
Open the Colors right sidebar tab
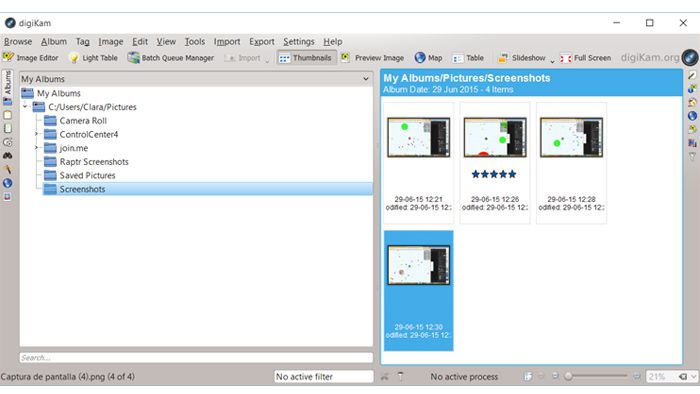pos(692,129)
